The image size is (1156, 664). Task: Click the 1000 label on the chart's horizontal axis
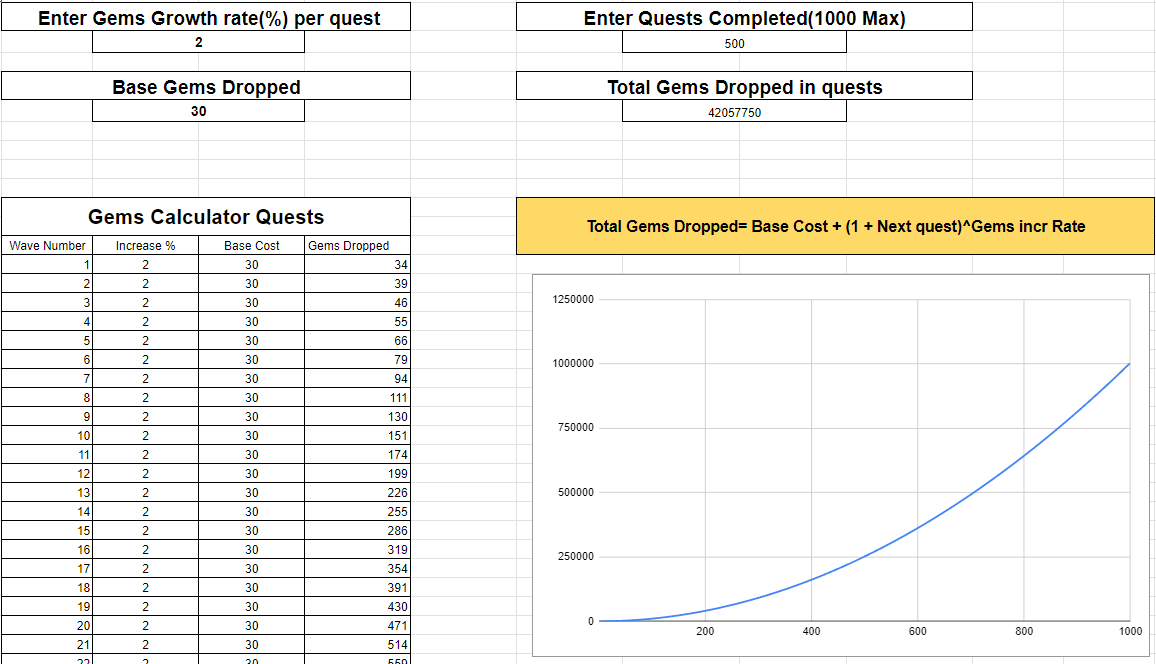click(x=1130, y=631)
